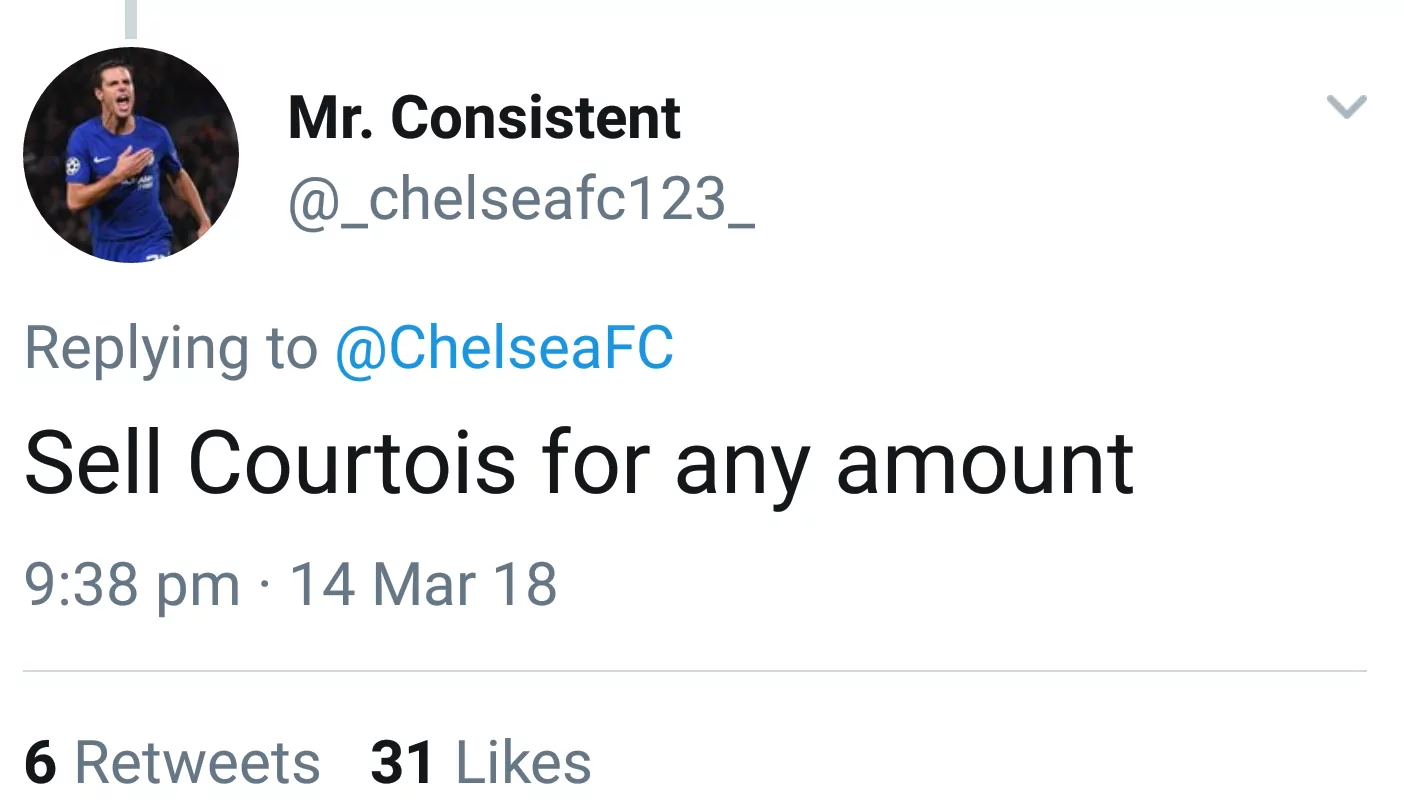The height and width of the screenshot is (801, 1404).
Task: Click the downward chevron near the username
Action: tap(1347, 107)
